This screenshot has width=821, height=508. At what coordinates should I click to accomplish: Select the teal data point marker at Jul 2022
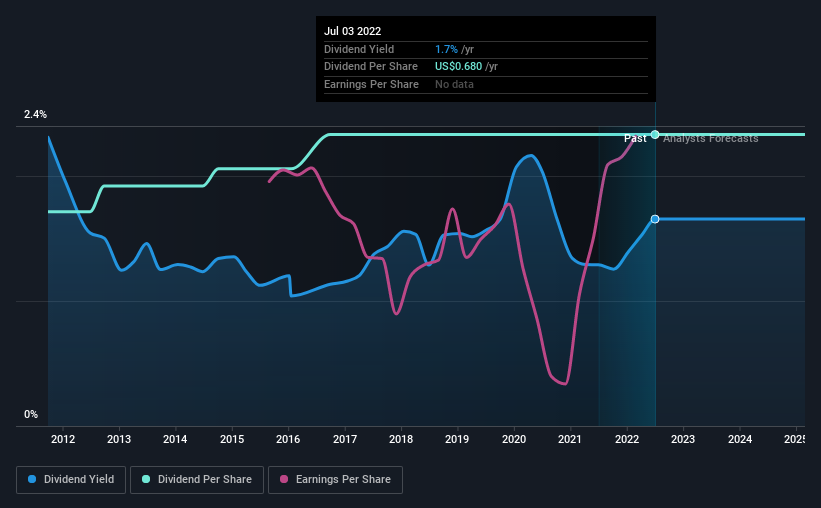tap(655, 135)
